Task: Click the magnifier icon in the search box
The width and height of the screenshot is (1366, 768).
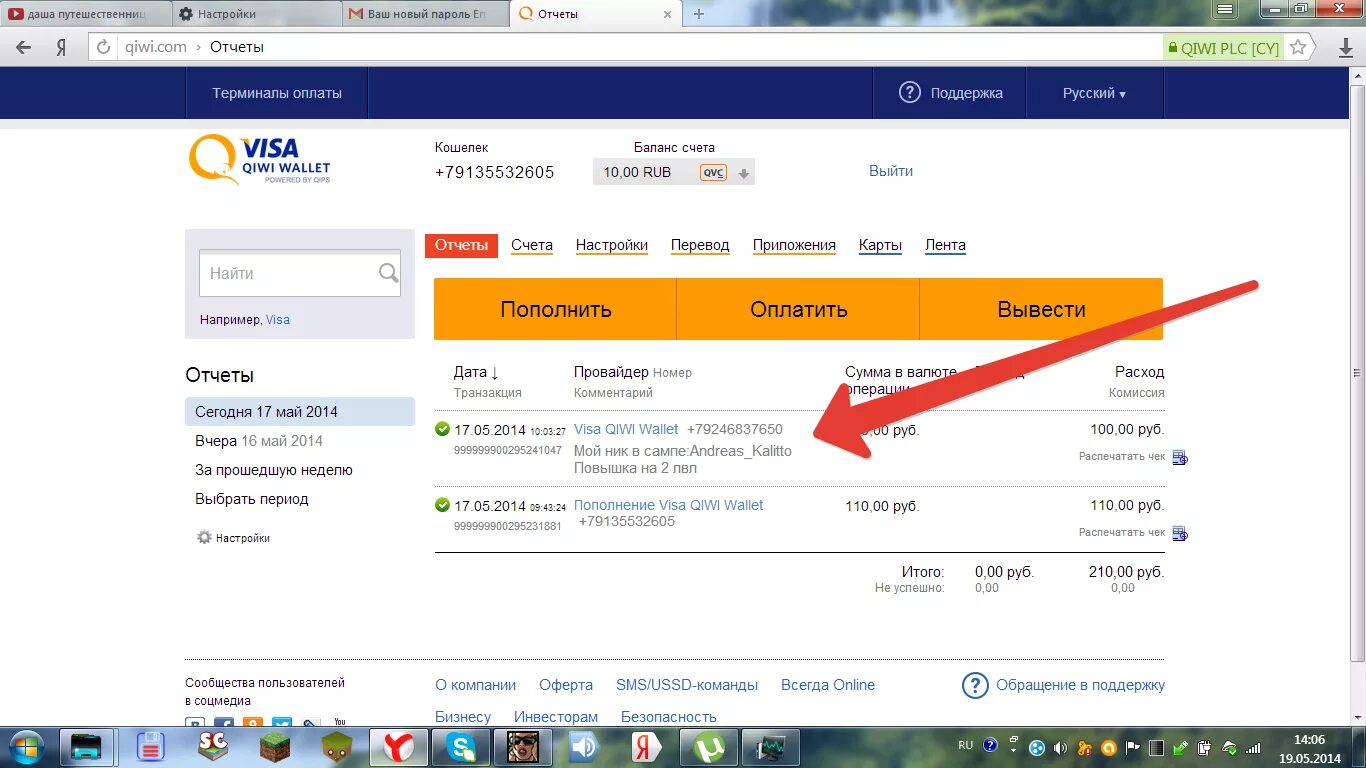Action: click(388, 273)
